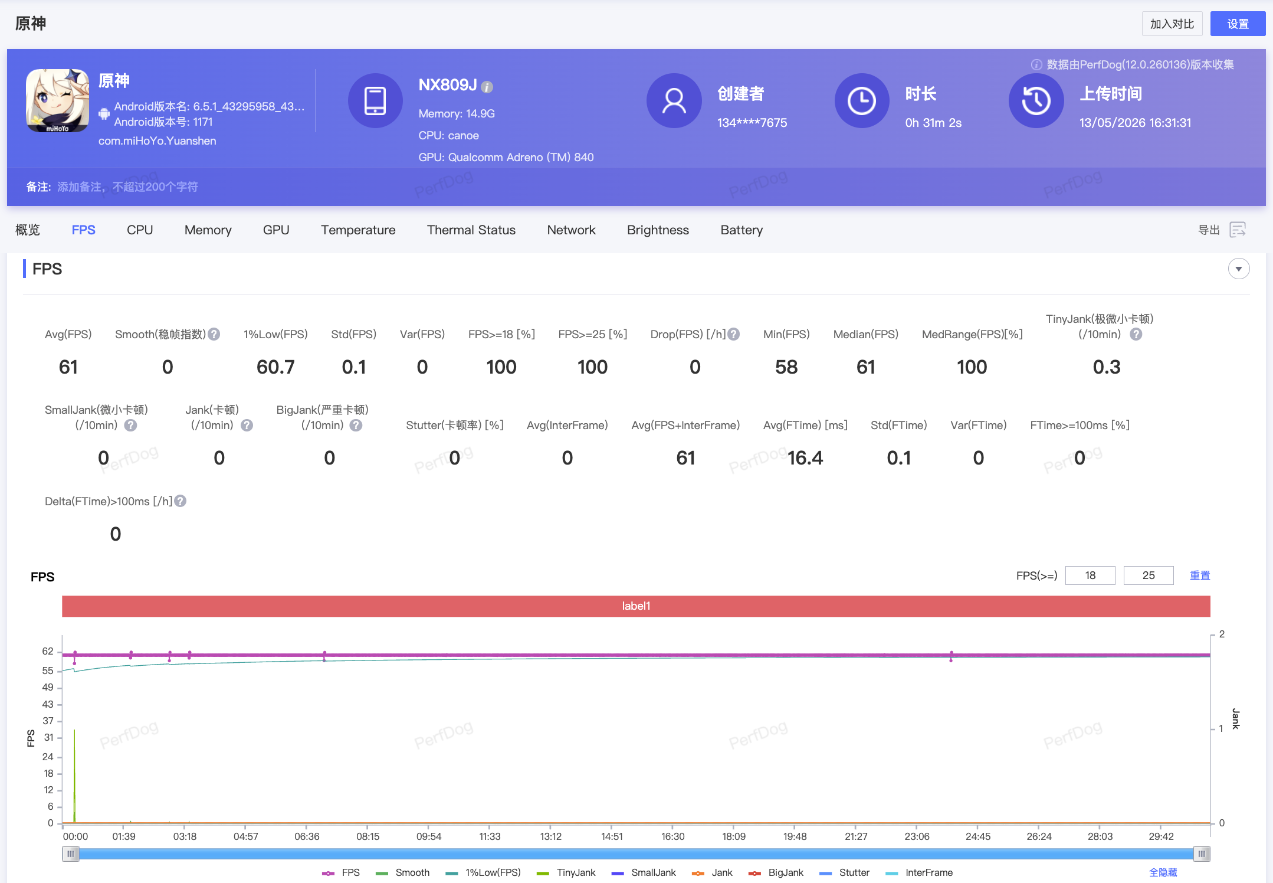Open help for Jank(卡顿)
This screenshot has height=883, width=1273.
click(247, 425)
